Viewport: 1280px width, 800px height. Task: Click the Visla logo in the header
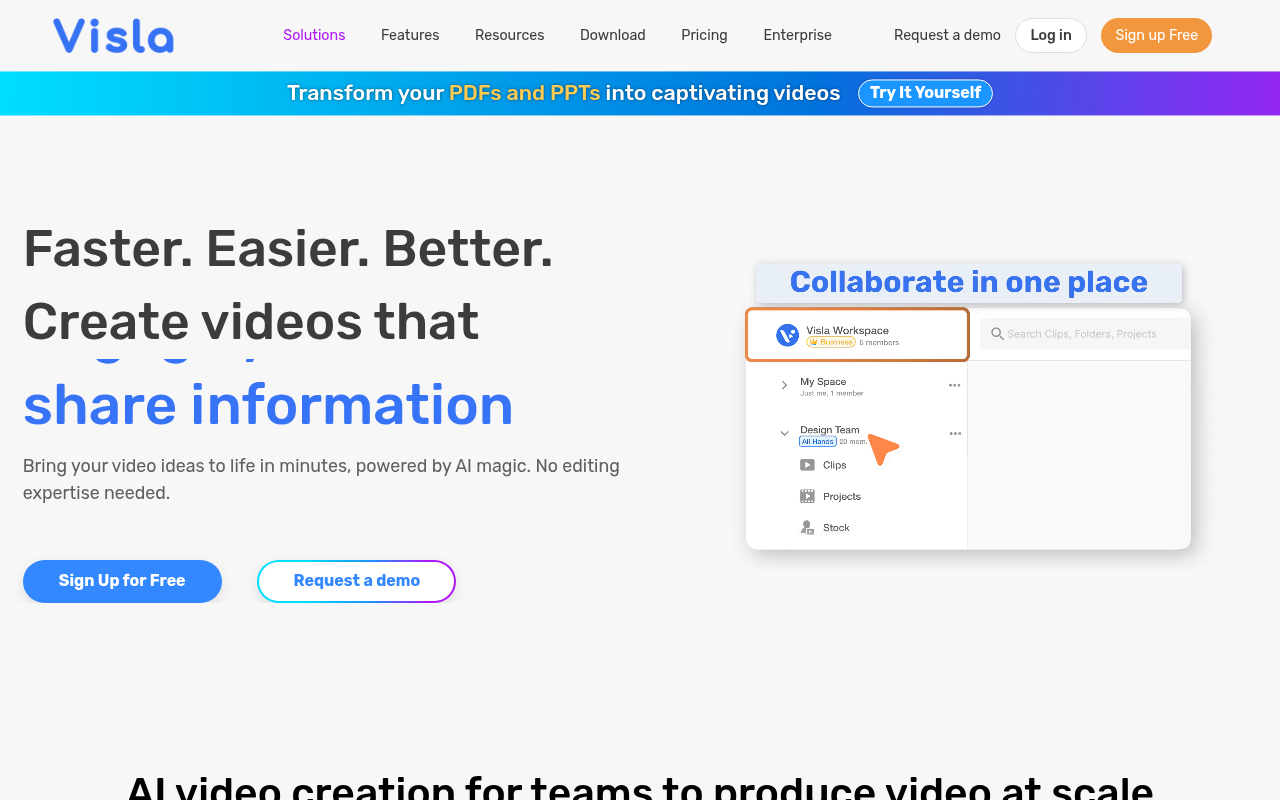[113, 35]
